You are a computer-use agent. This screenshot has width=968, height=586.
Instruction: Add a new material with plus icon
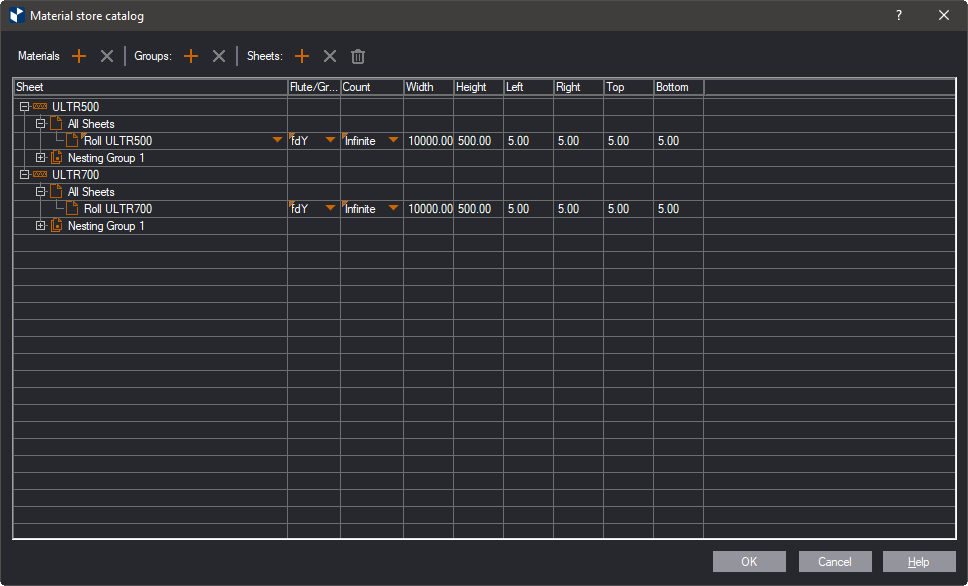(x=79, y=57)
